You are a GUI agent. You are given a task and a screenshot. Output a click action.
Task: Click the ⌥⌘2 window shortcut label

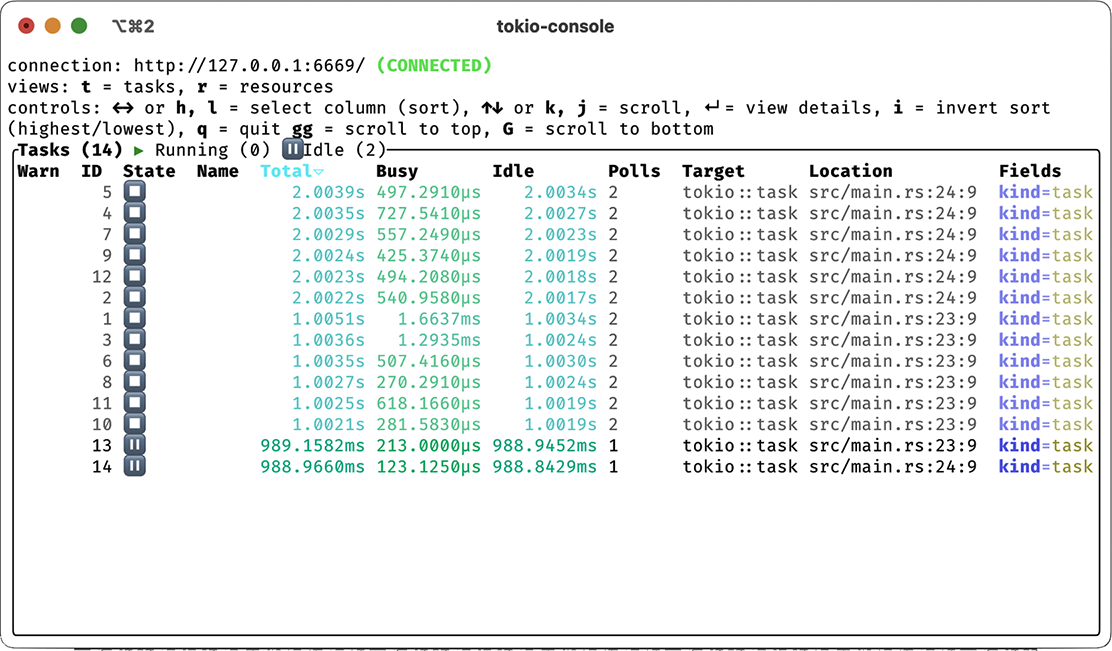(133, 26)
